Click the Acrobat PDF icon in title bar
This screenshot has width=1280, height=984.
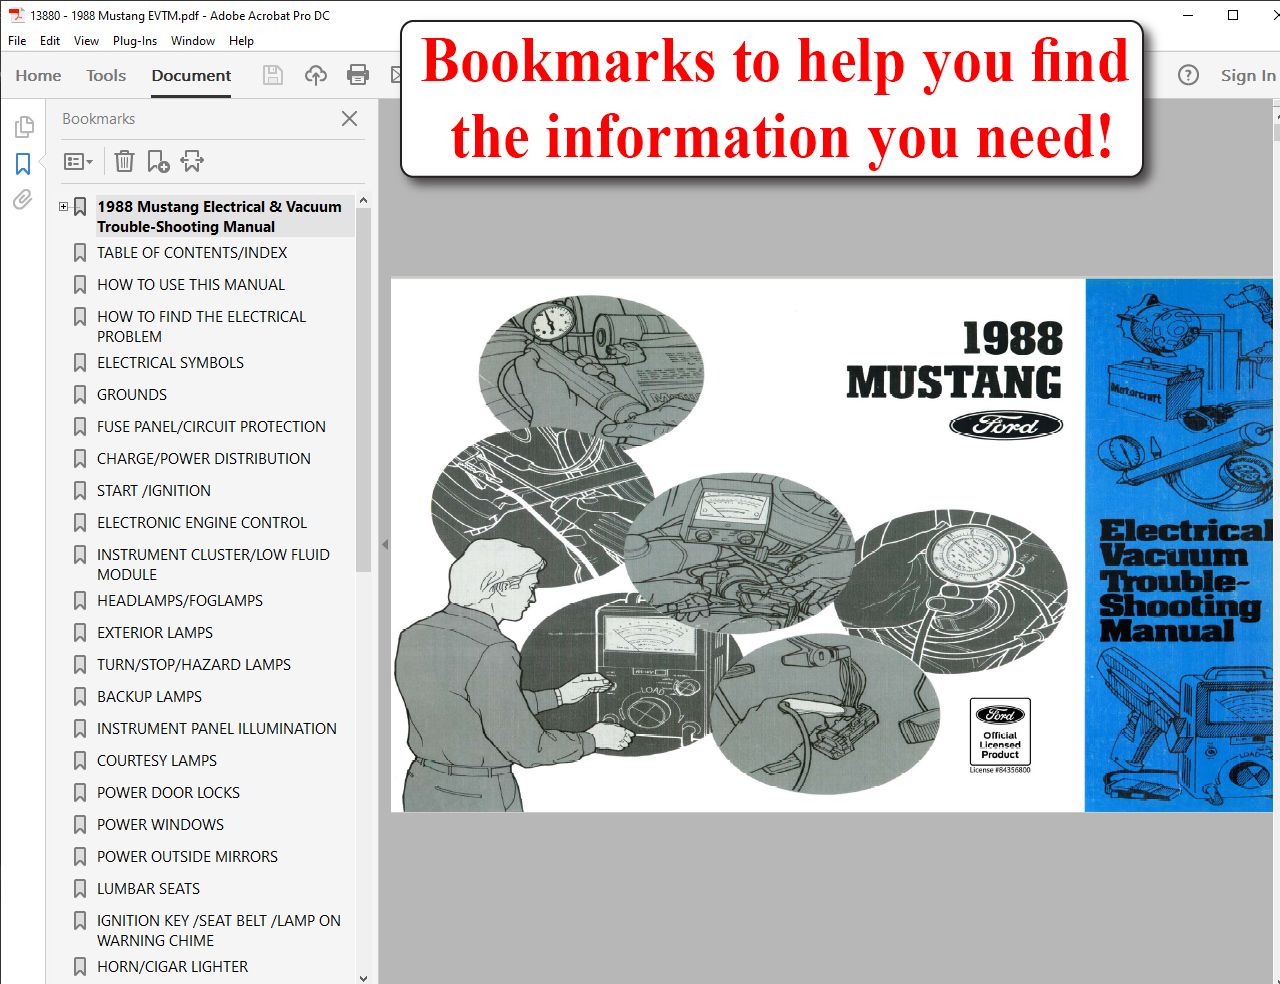click(16, 15)
